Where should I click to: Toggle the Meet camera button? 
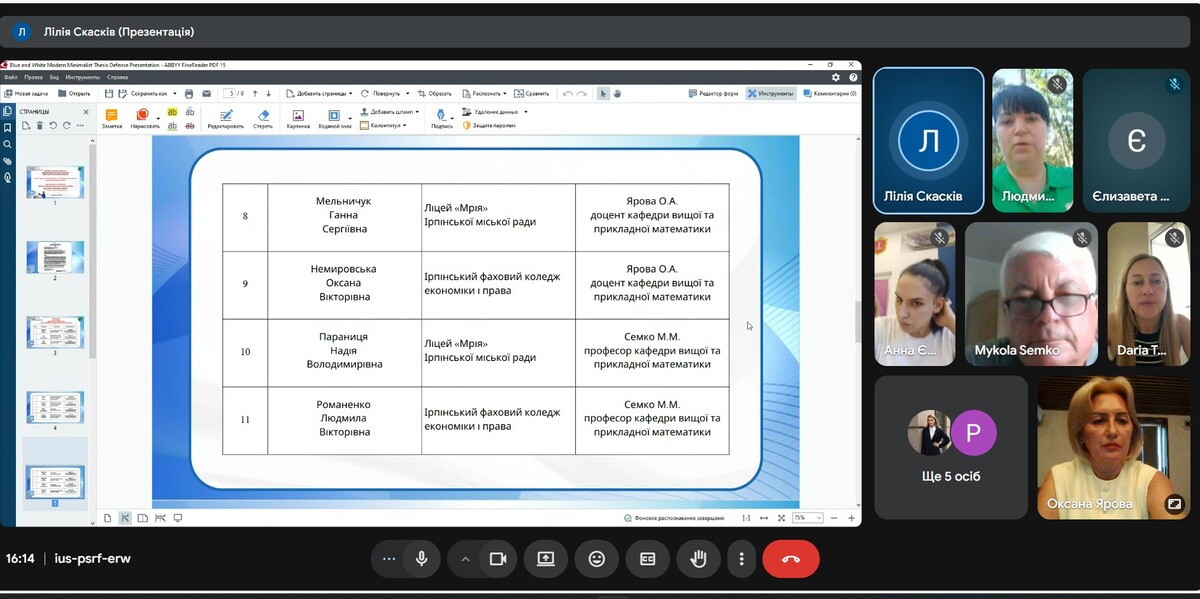[x=497, y=559]
